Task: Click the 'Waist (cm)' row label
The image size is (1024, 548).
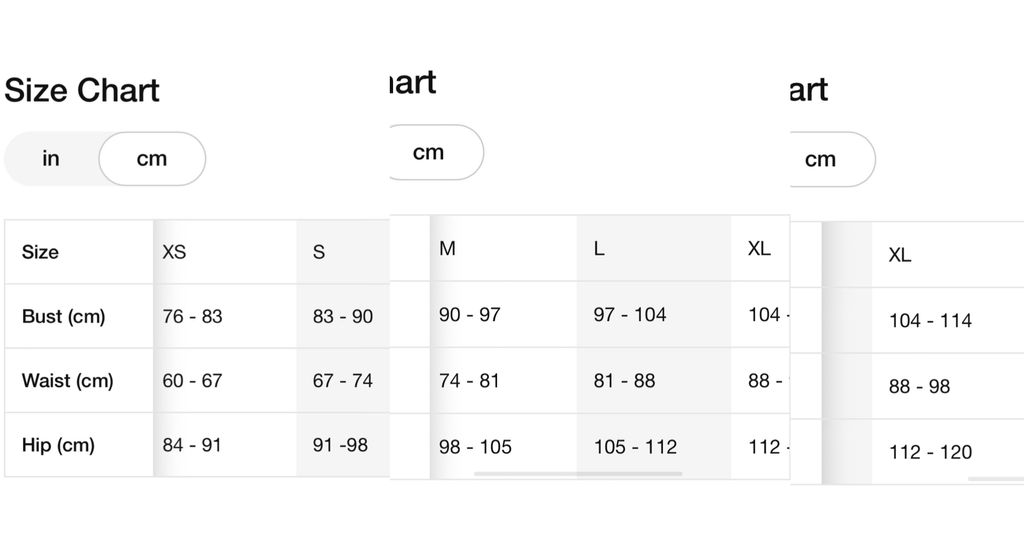Action: 67,380
